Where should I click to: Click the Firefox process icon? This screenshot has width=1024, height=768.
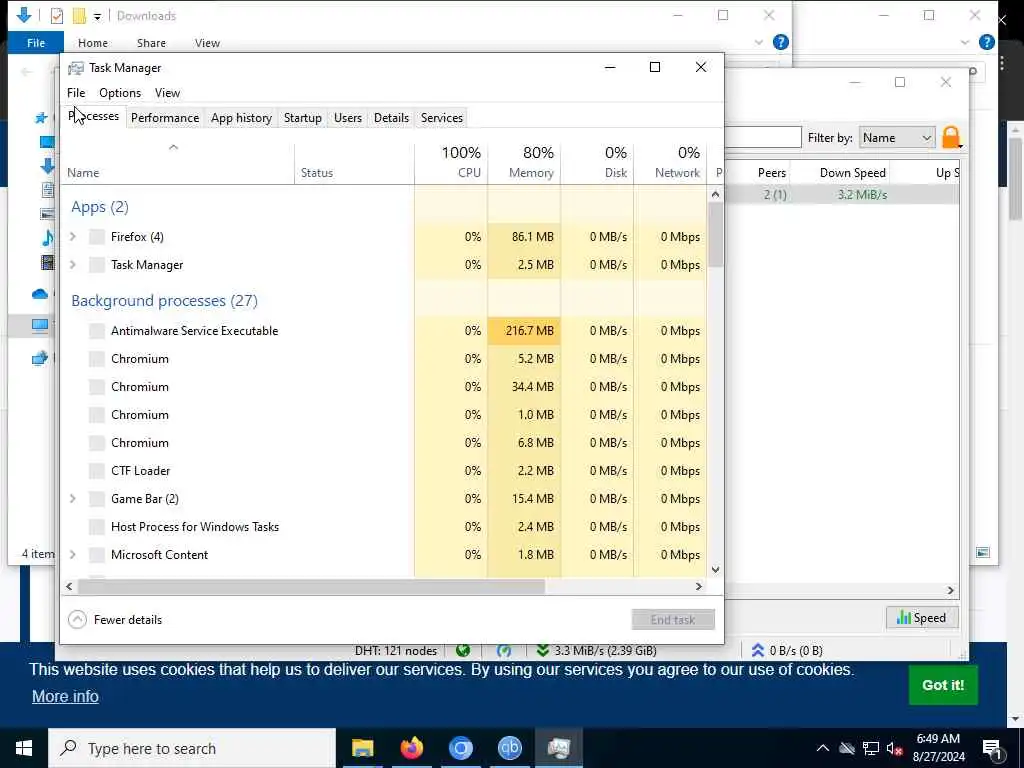[x=97, y=236]
